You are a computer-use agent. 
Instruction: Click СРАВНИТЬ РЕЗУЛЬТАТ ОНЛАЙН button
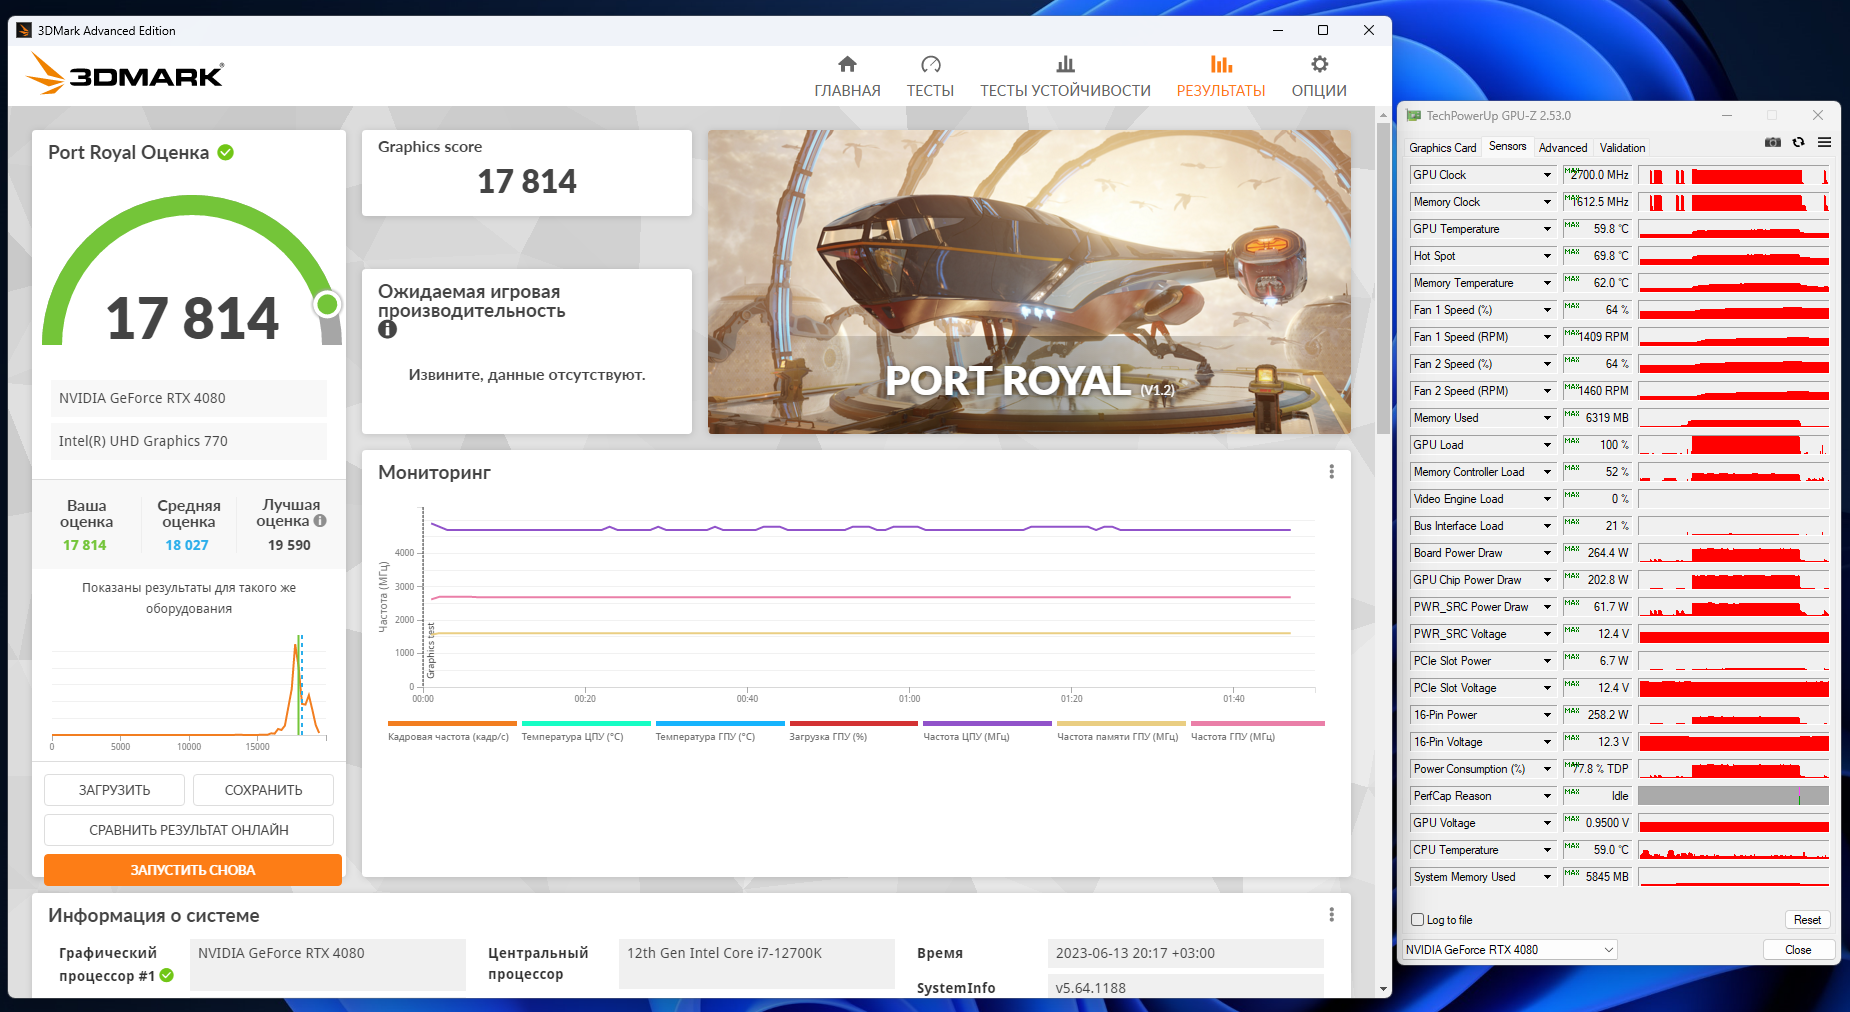coord(189,830)
